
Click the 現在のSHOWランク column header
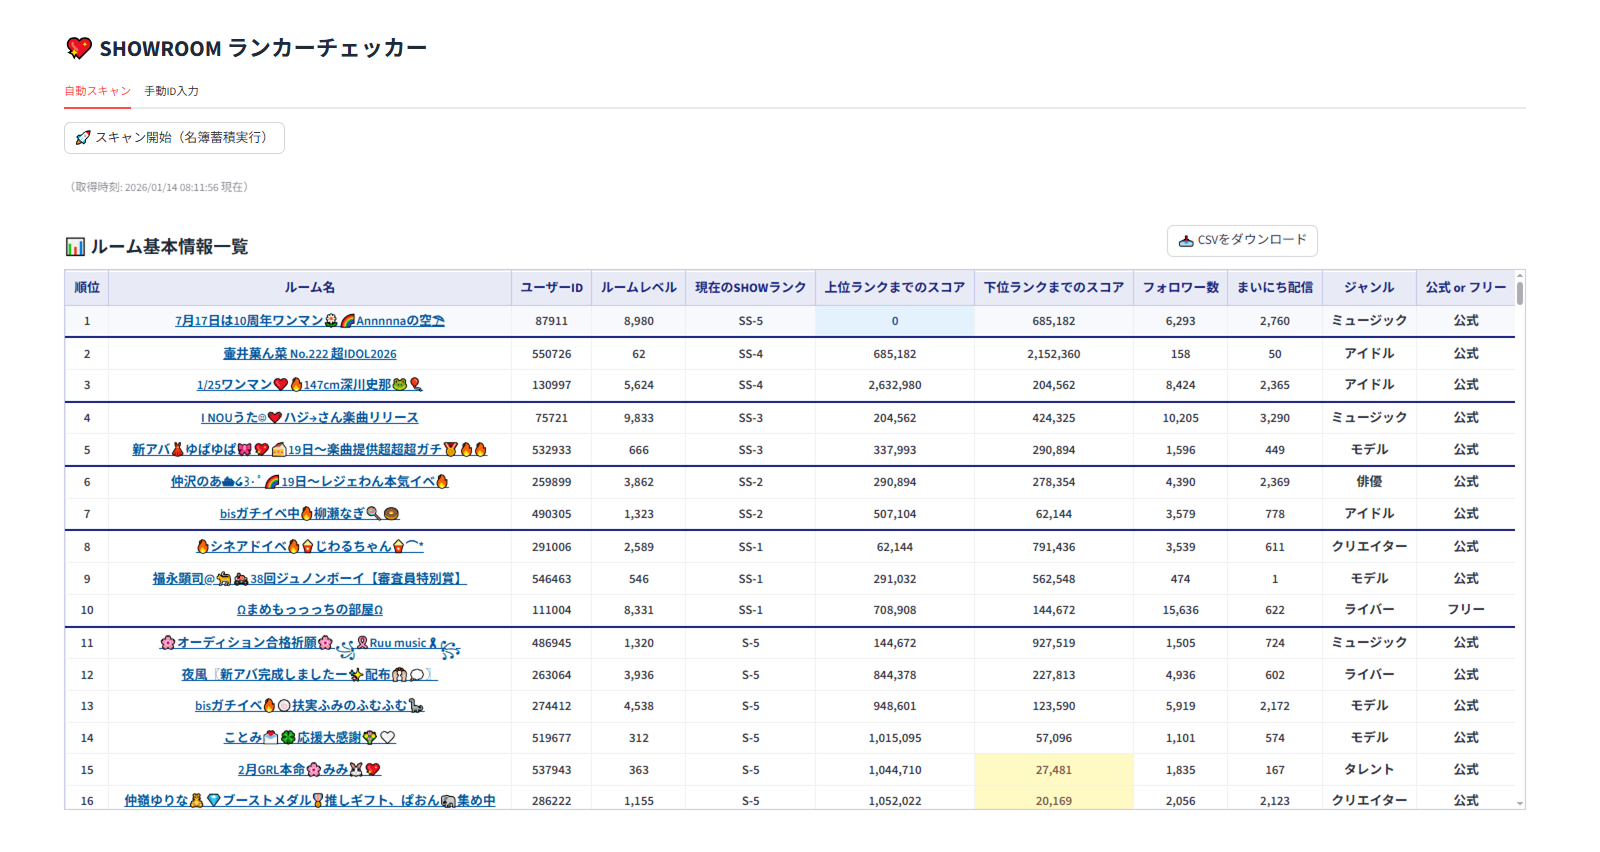pos(750,288)
